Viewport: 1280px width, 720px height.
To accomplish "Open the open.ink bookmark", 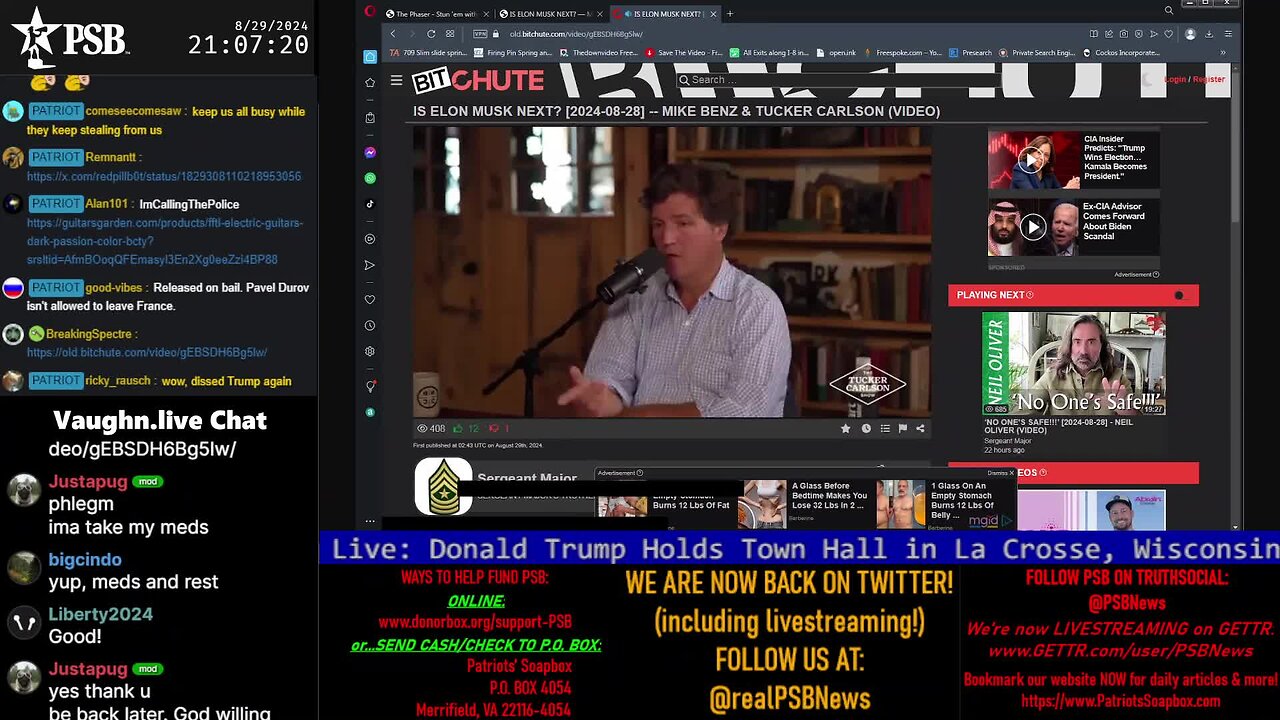I will click(836, 53).
